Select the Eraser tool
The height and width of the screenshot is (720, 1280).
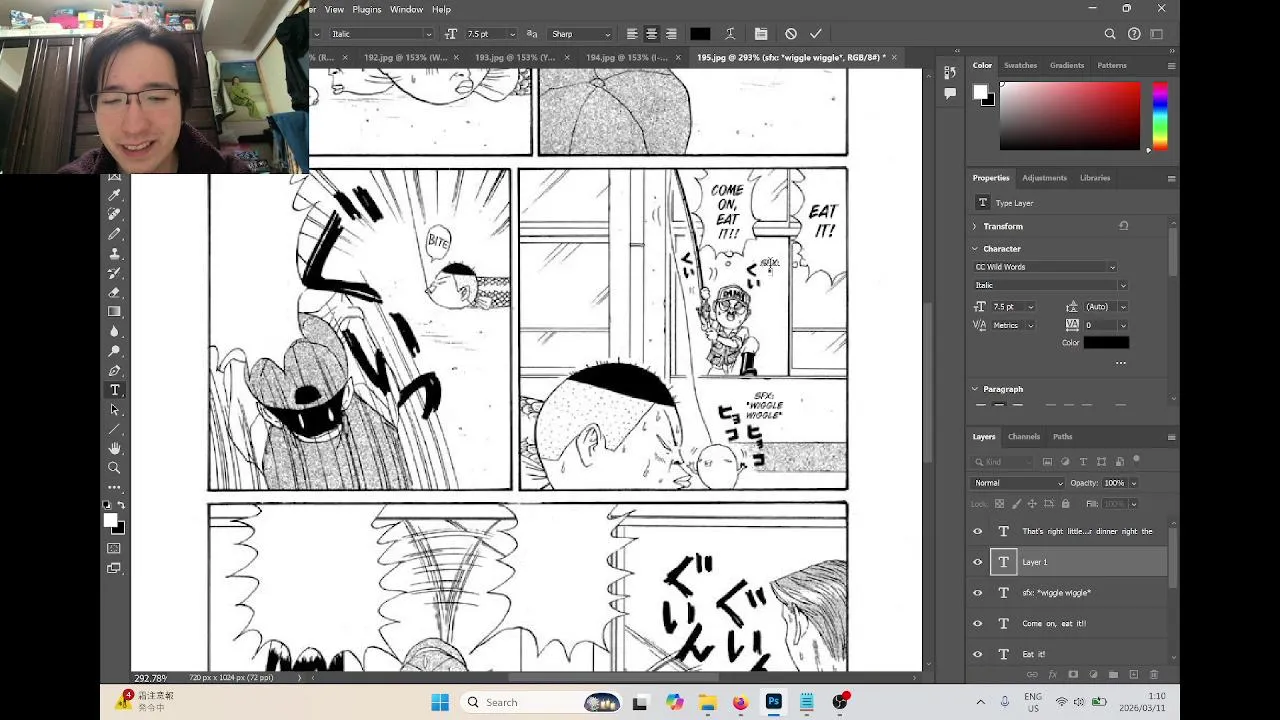click(x=114, y=293)
